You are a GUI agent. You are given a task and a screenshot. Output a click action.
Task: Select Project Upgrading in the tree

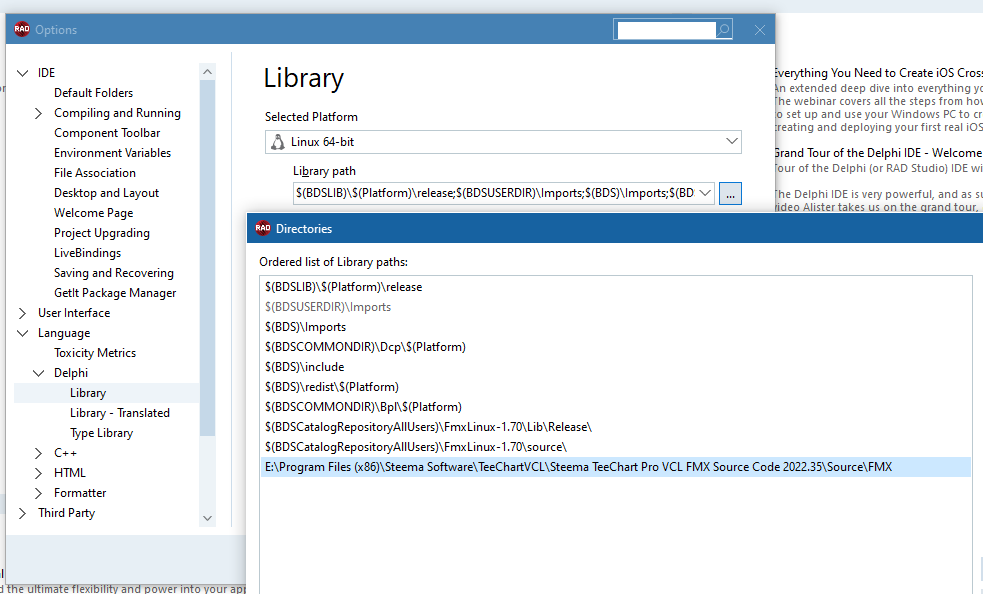(102, 233)
